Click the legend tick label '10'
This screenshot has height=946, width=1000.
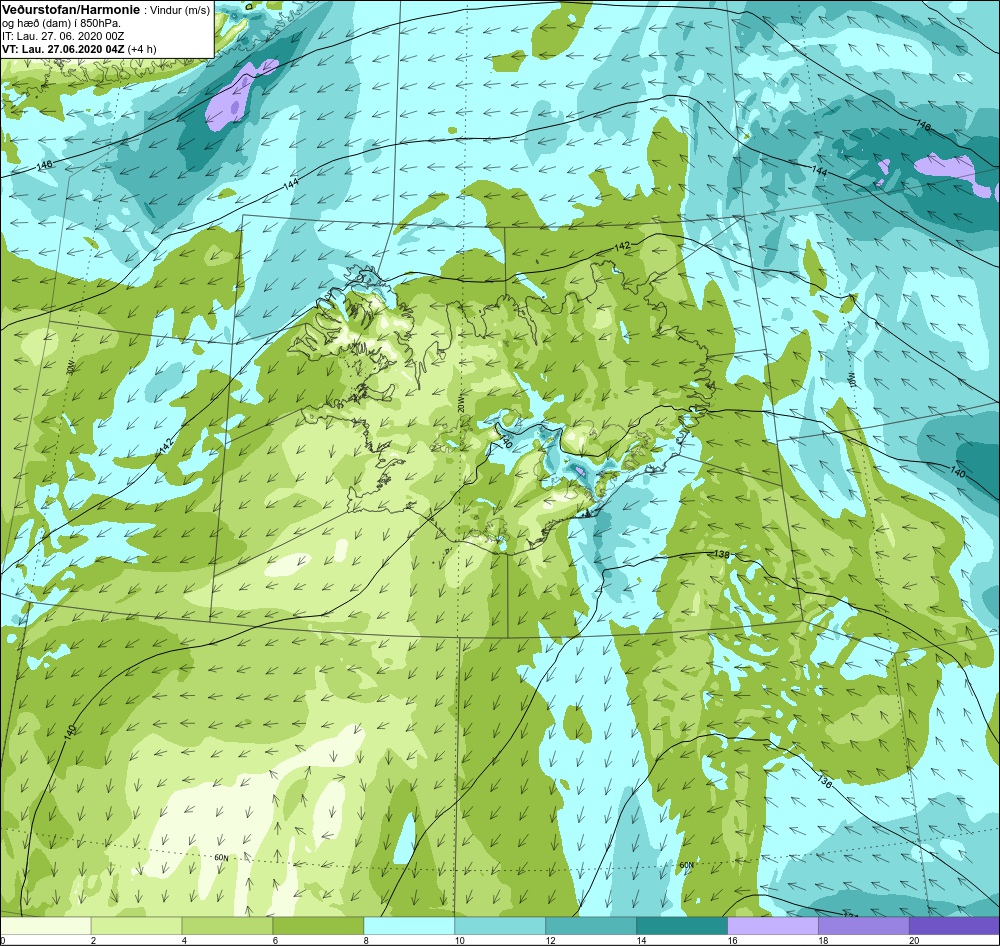pyautogui.click(x=459, y=940)
